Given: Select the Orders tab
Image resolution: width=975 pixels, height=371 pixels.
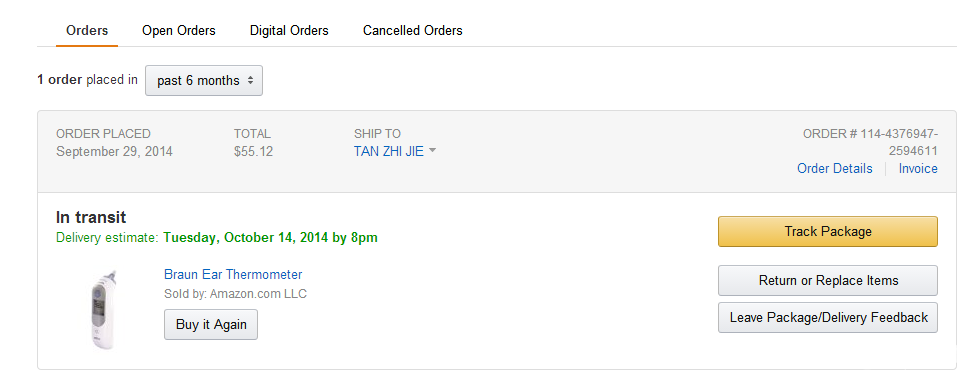Looking at the screenshot, I should 87,30.
